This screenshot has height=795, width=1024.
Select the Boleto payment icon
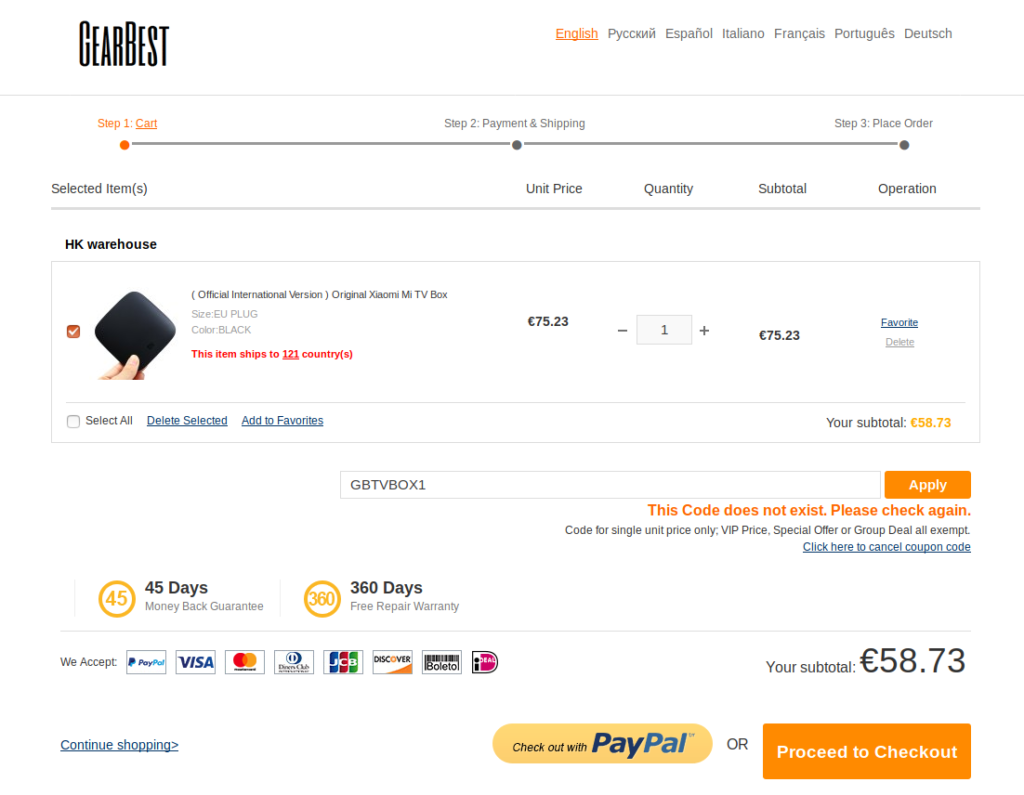coord(441,662)
